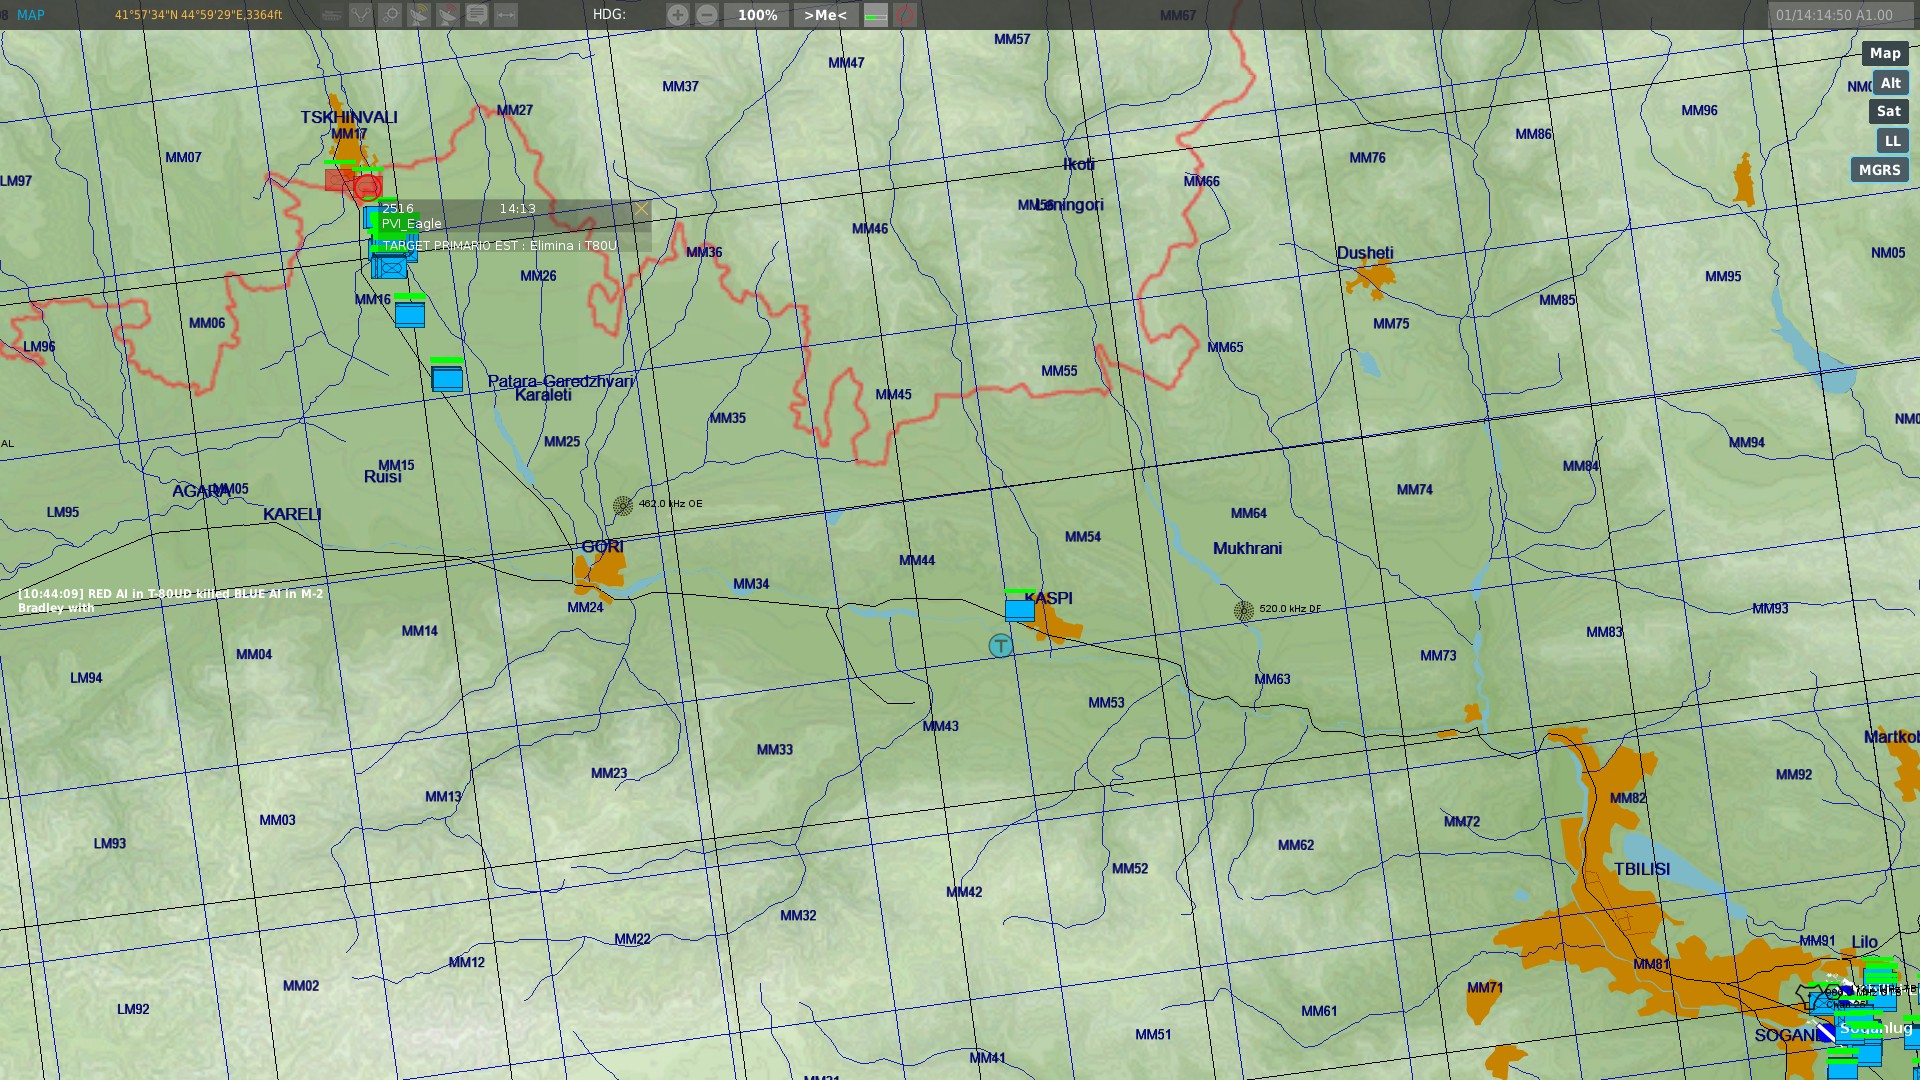Click the TBILISI city label
This screenshot has width=1920, height=1080.
click(x=1642, y=869)
